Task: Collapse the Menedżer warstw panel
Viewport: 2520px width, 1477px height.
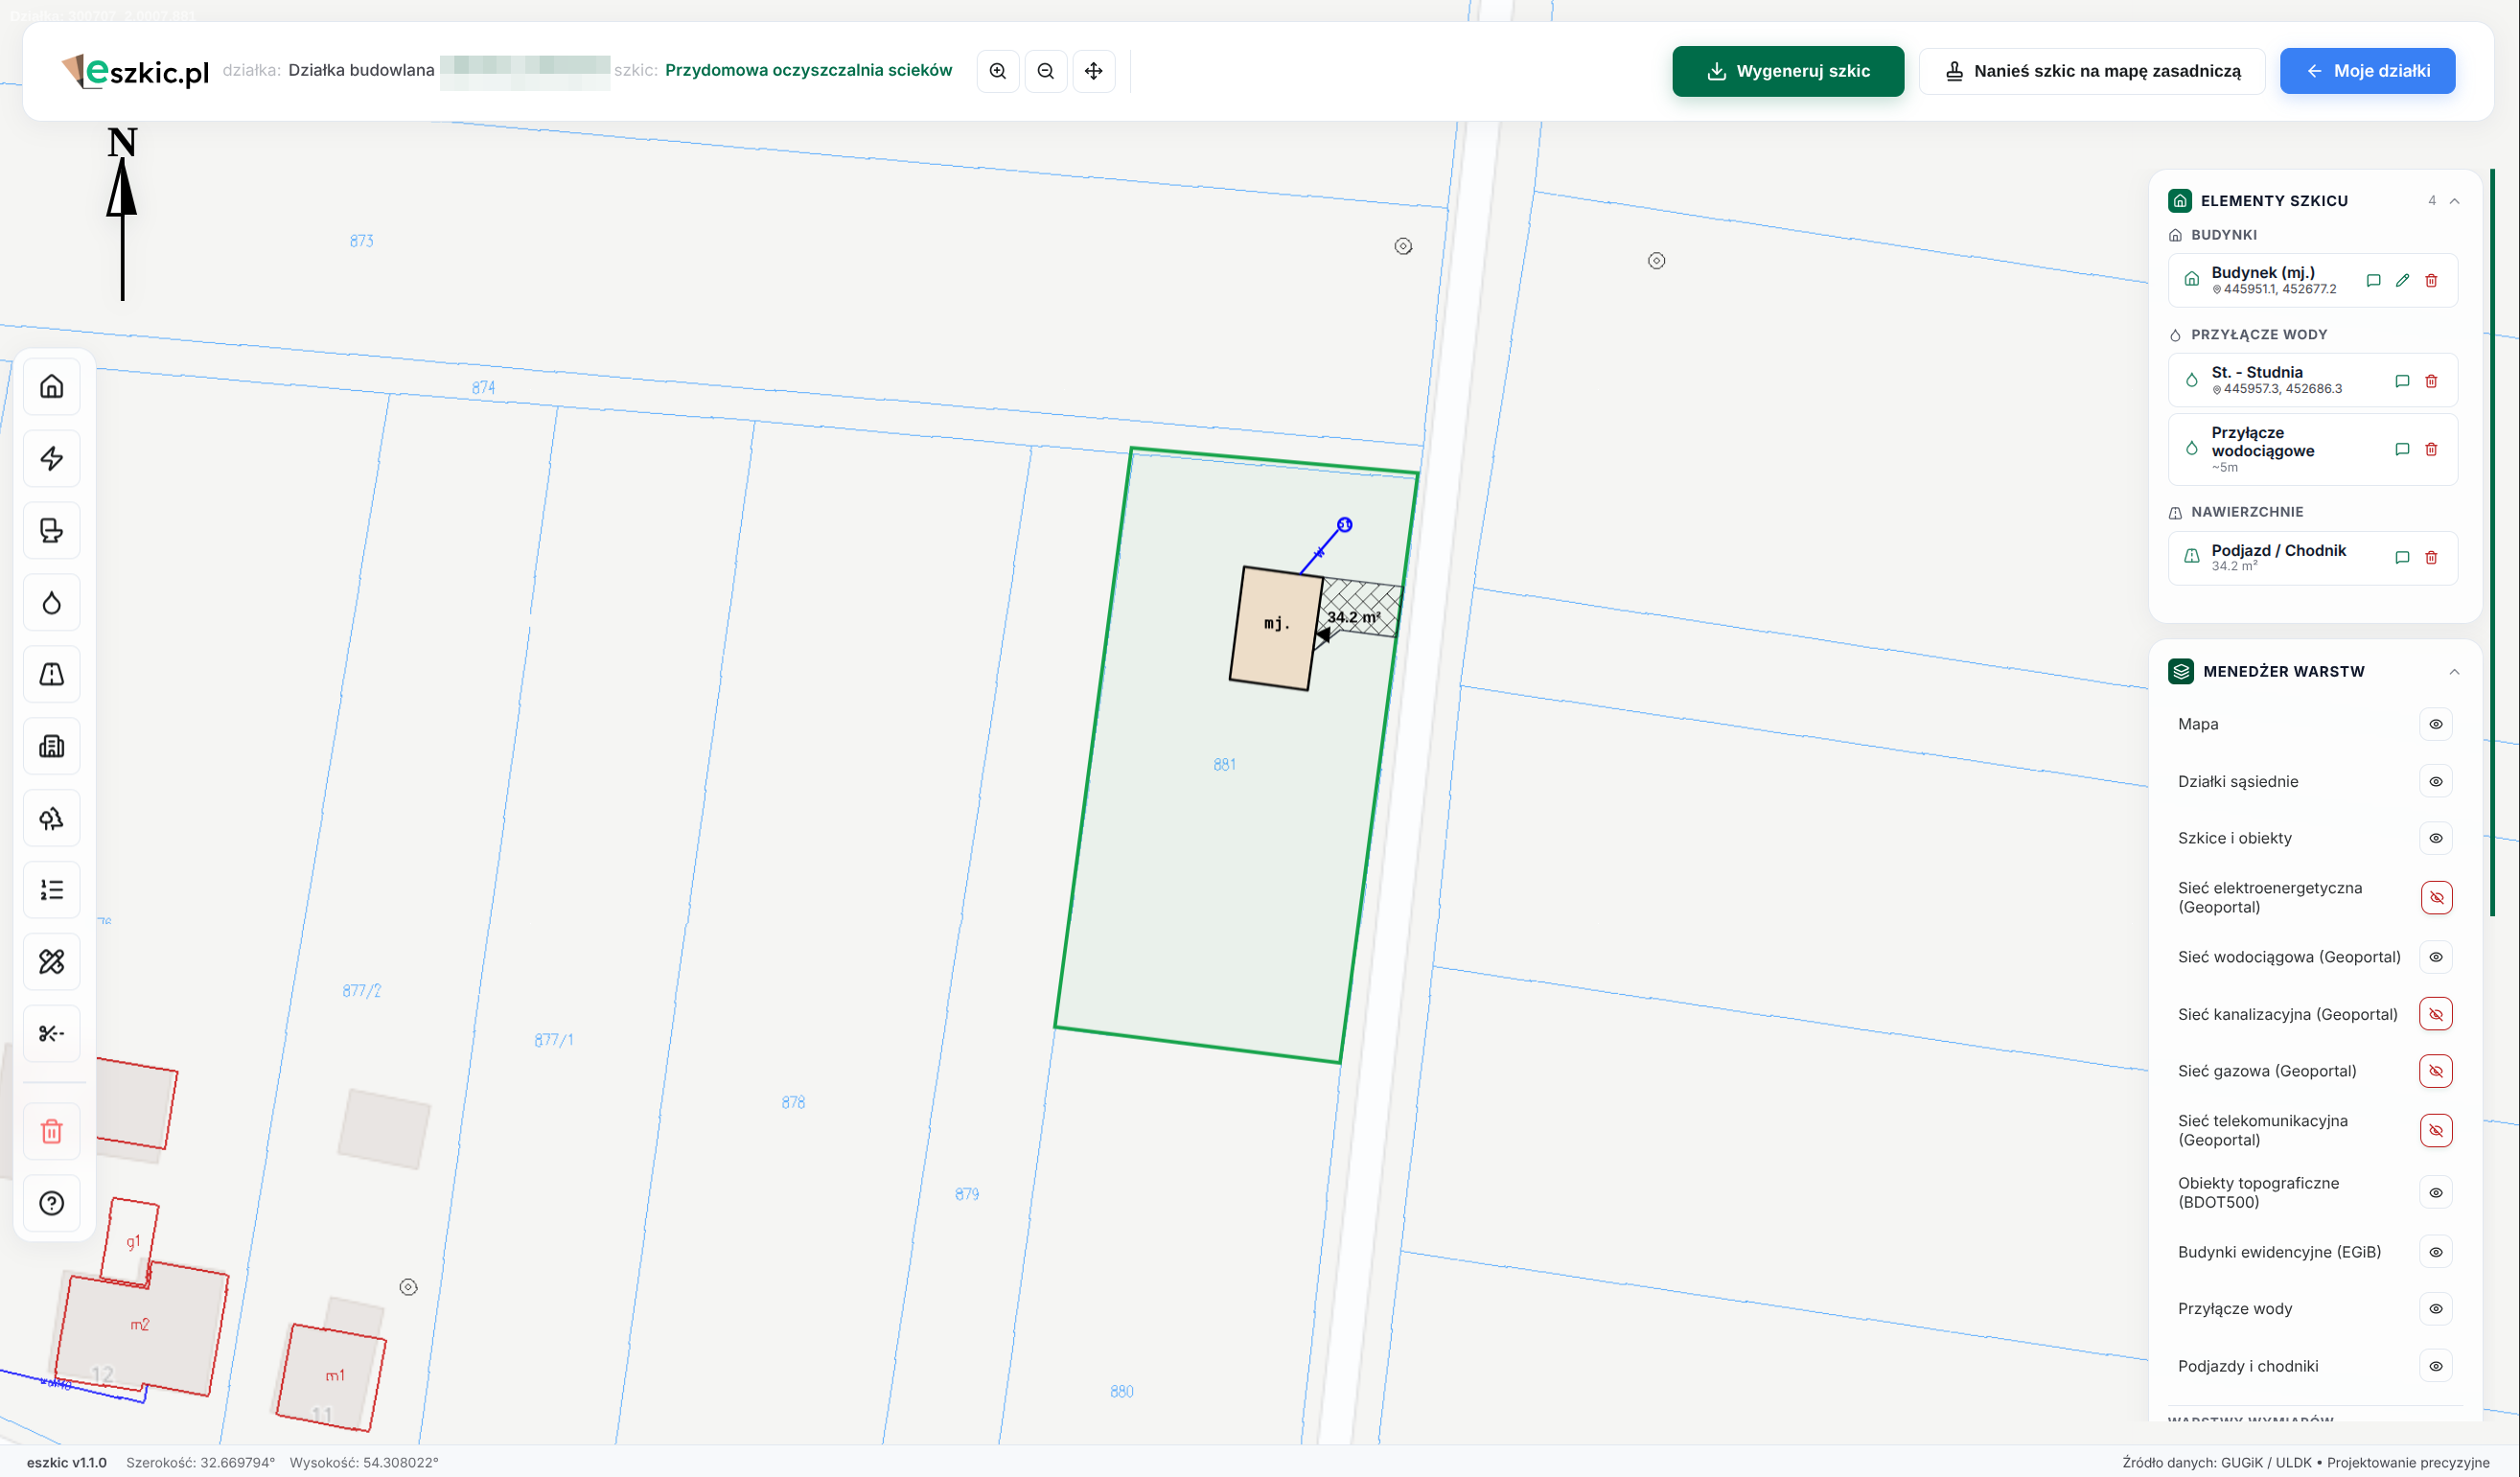Action: [x=2454, y=672]
